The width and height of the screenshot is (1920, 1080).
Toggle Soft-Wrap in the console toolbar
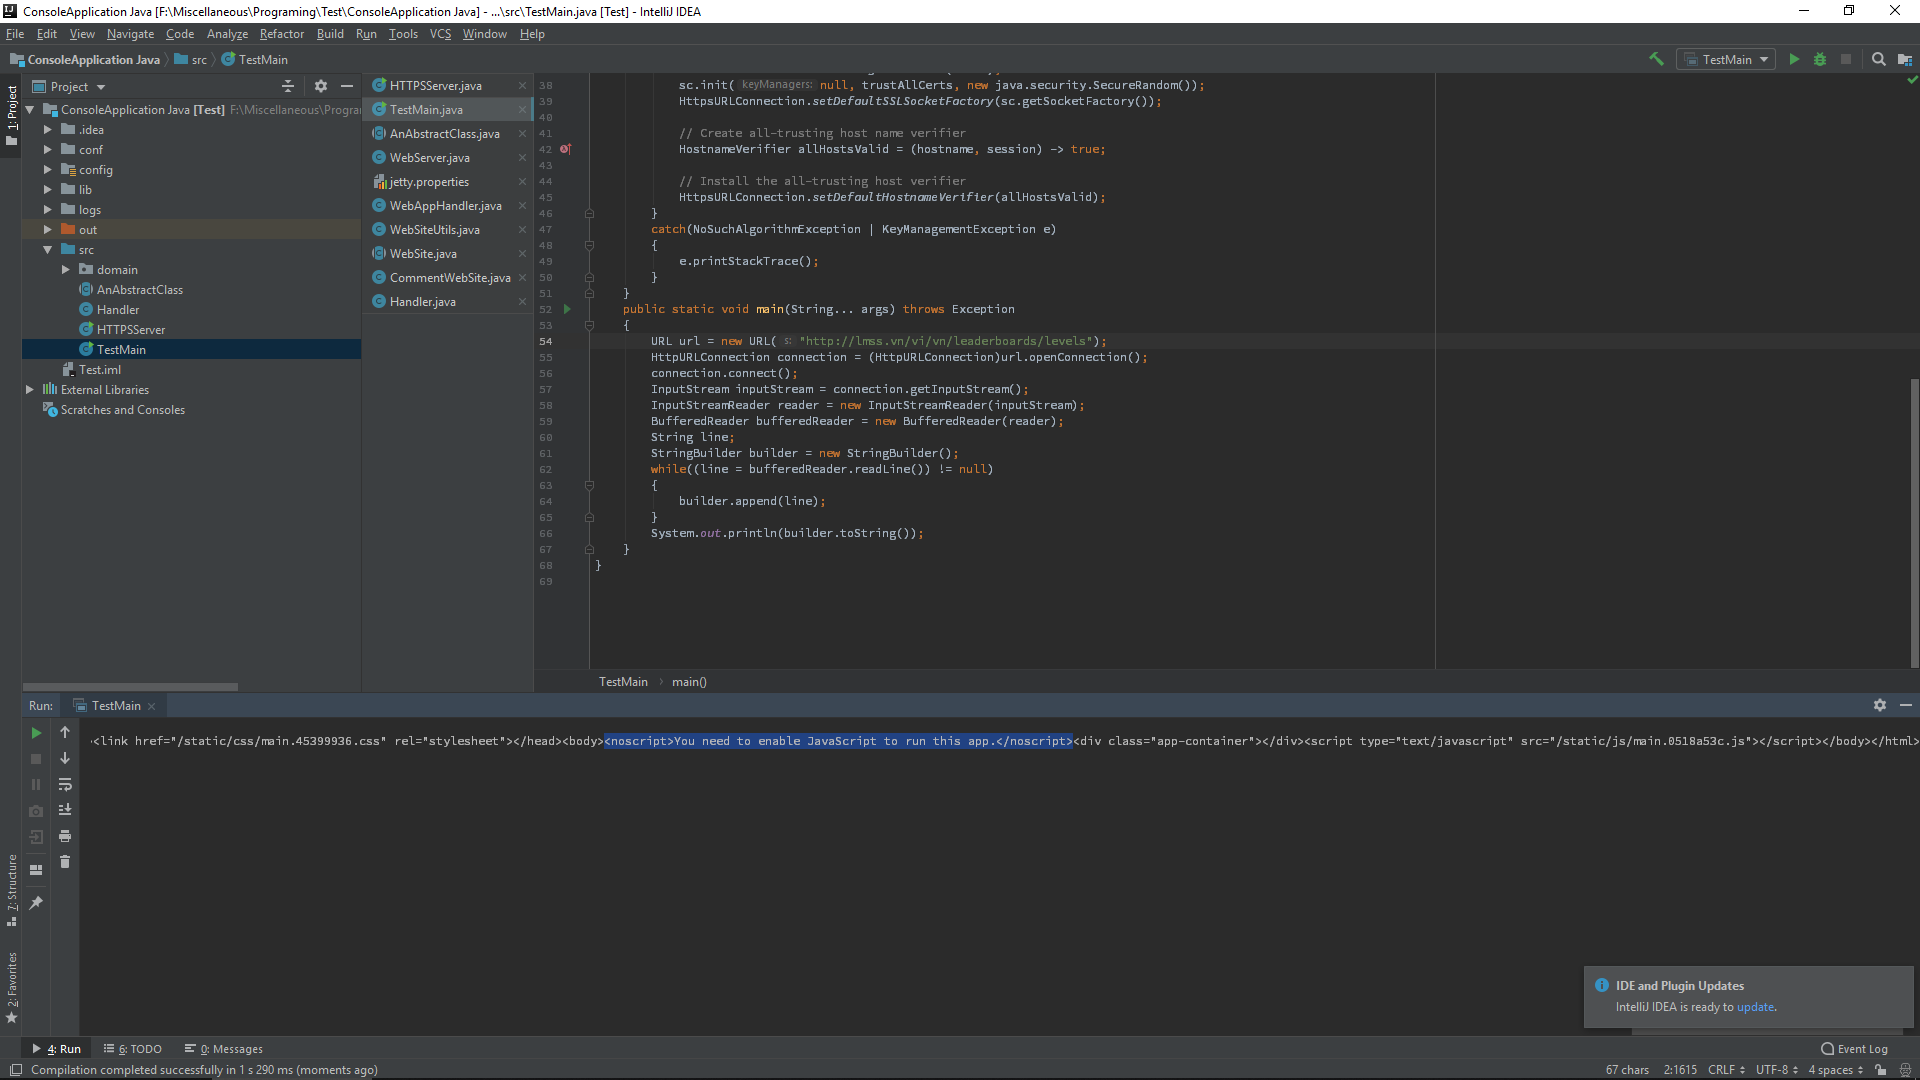click(x=65, y=785)
